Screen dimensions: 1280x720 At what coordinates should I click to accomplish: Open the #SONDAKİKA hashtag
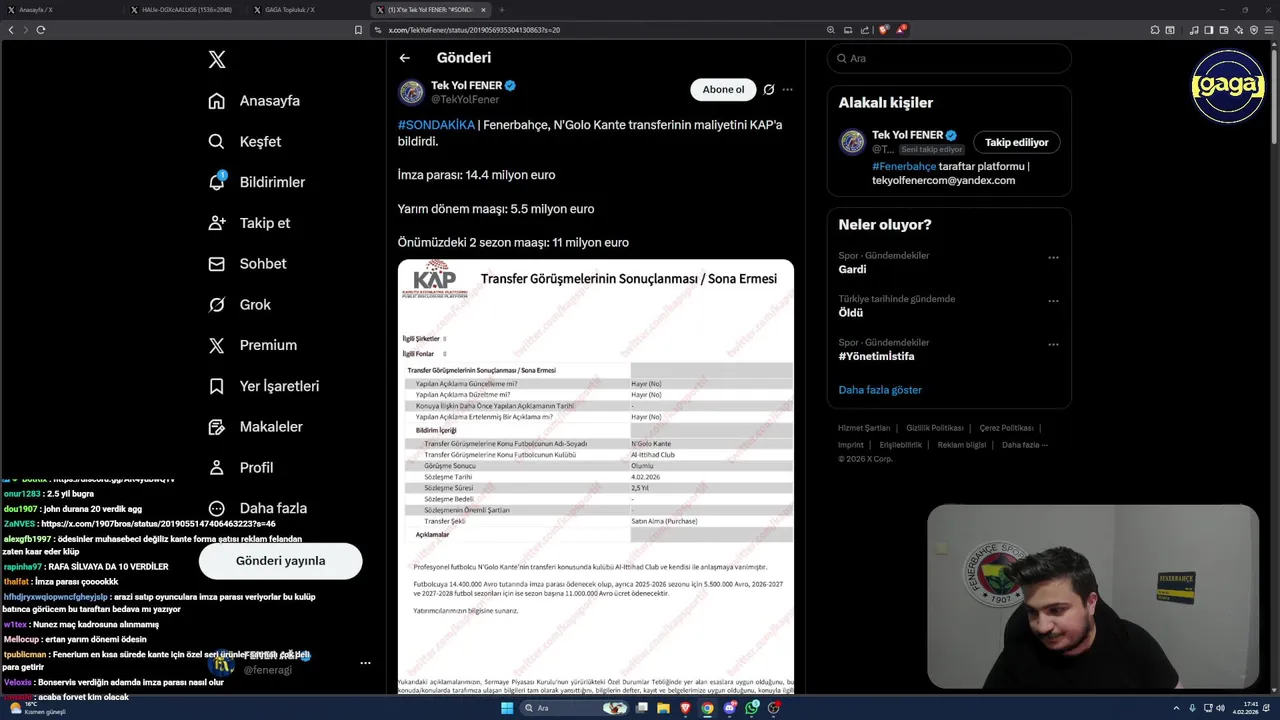436,125
